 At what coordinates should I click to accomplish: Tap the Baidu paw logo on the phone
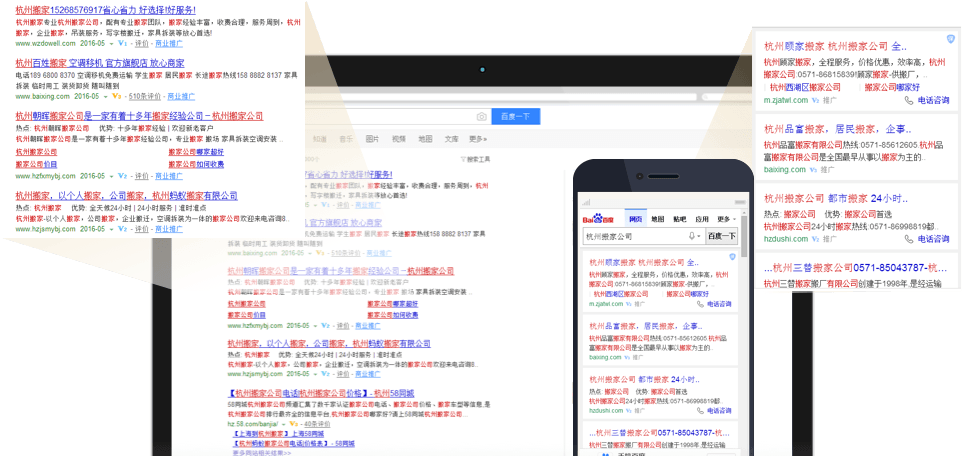tap(598, 219)
